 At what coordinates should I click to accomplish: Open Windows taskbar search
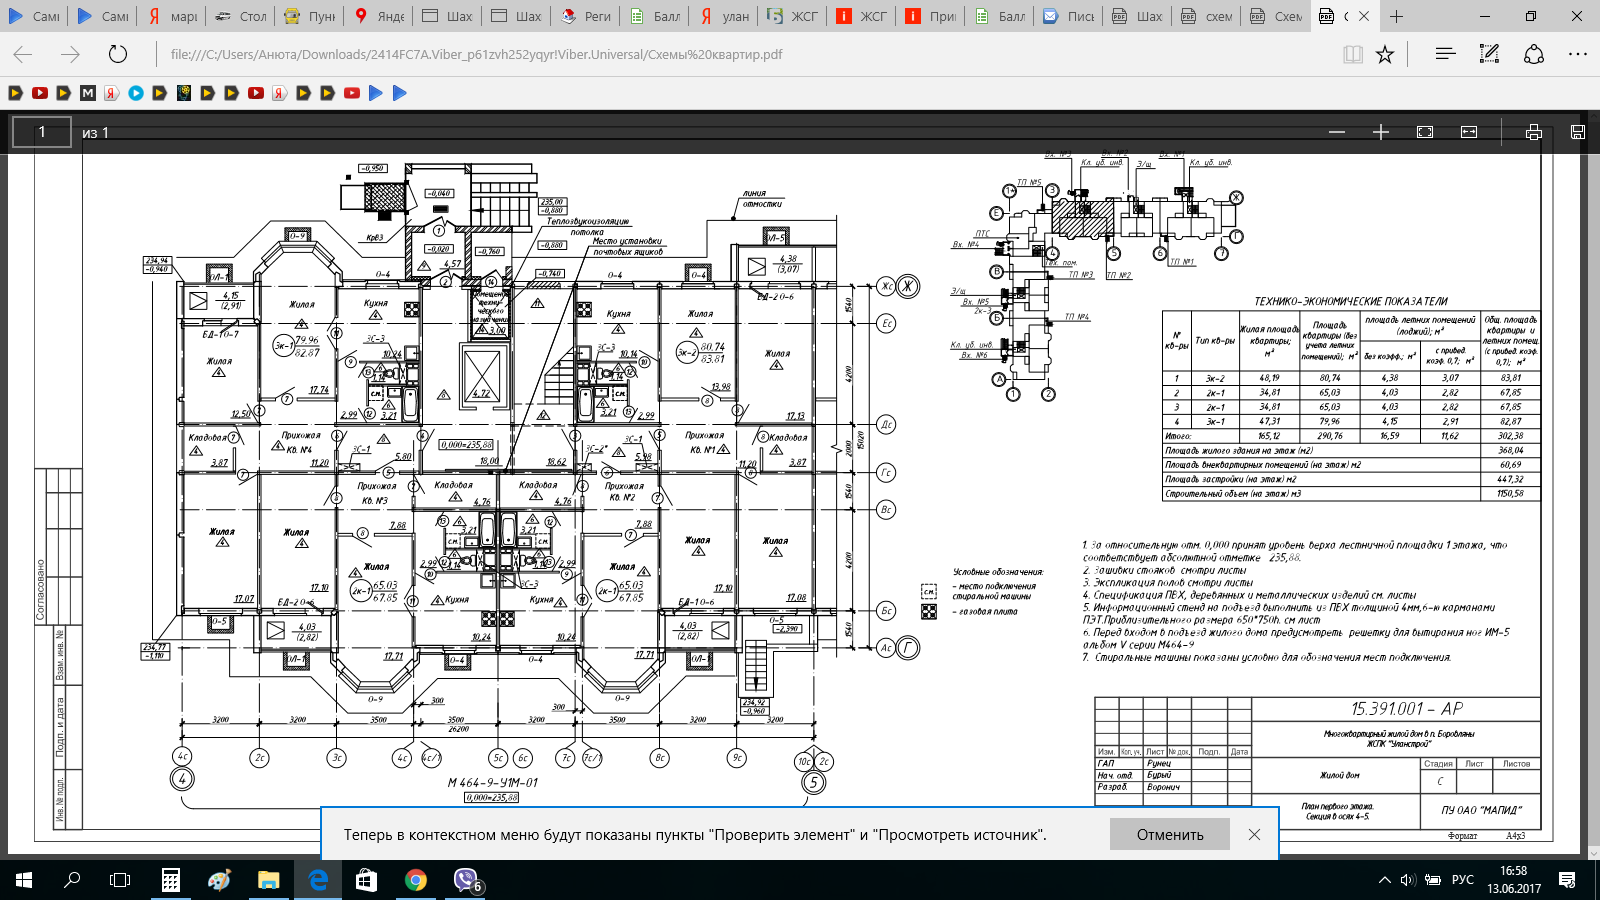tap(72, 880)
